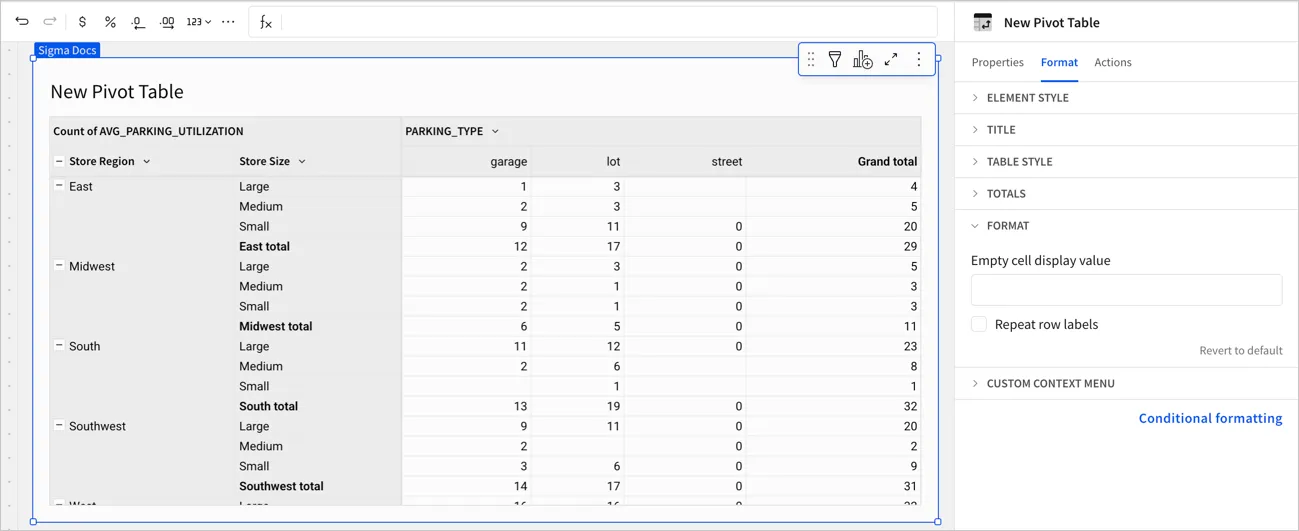Select the Midwest total row label

coord(276,326)
